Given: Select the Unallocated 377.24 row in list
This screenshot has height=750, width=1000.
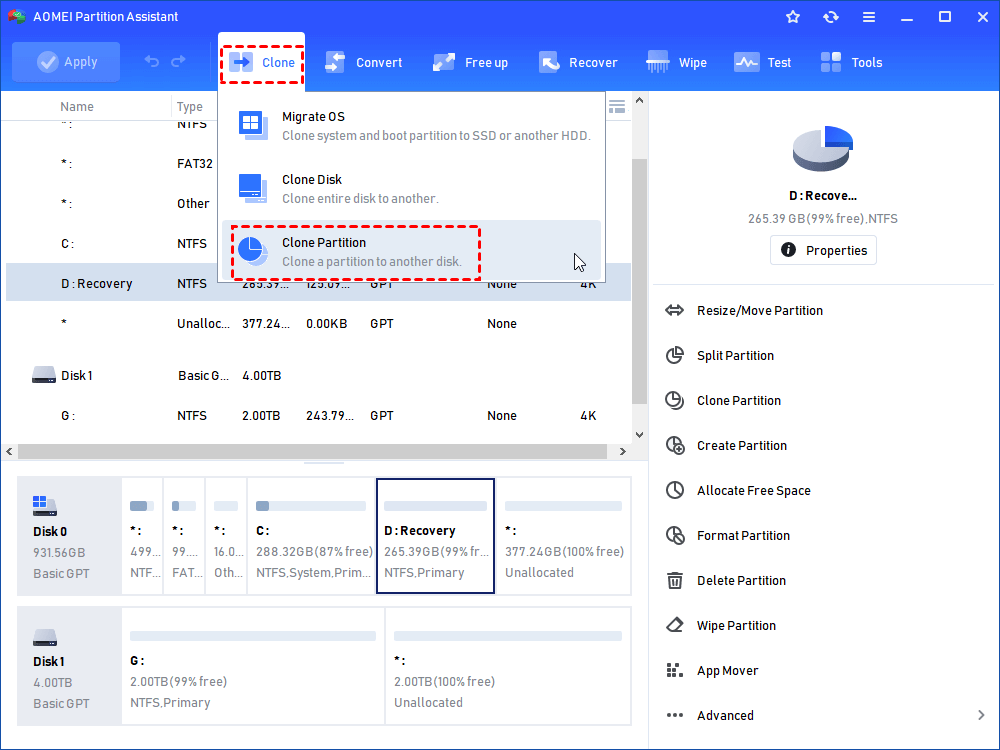Looking at the screenshot, I should pyautogui.click(x=318, y=324).
